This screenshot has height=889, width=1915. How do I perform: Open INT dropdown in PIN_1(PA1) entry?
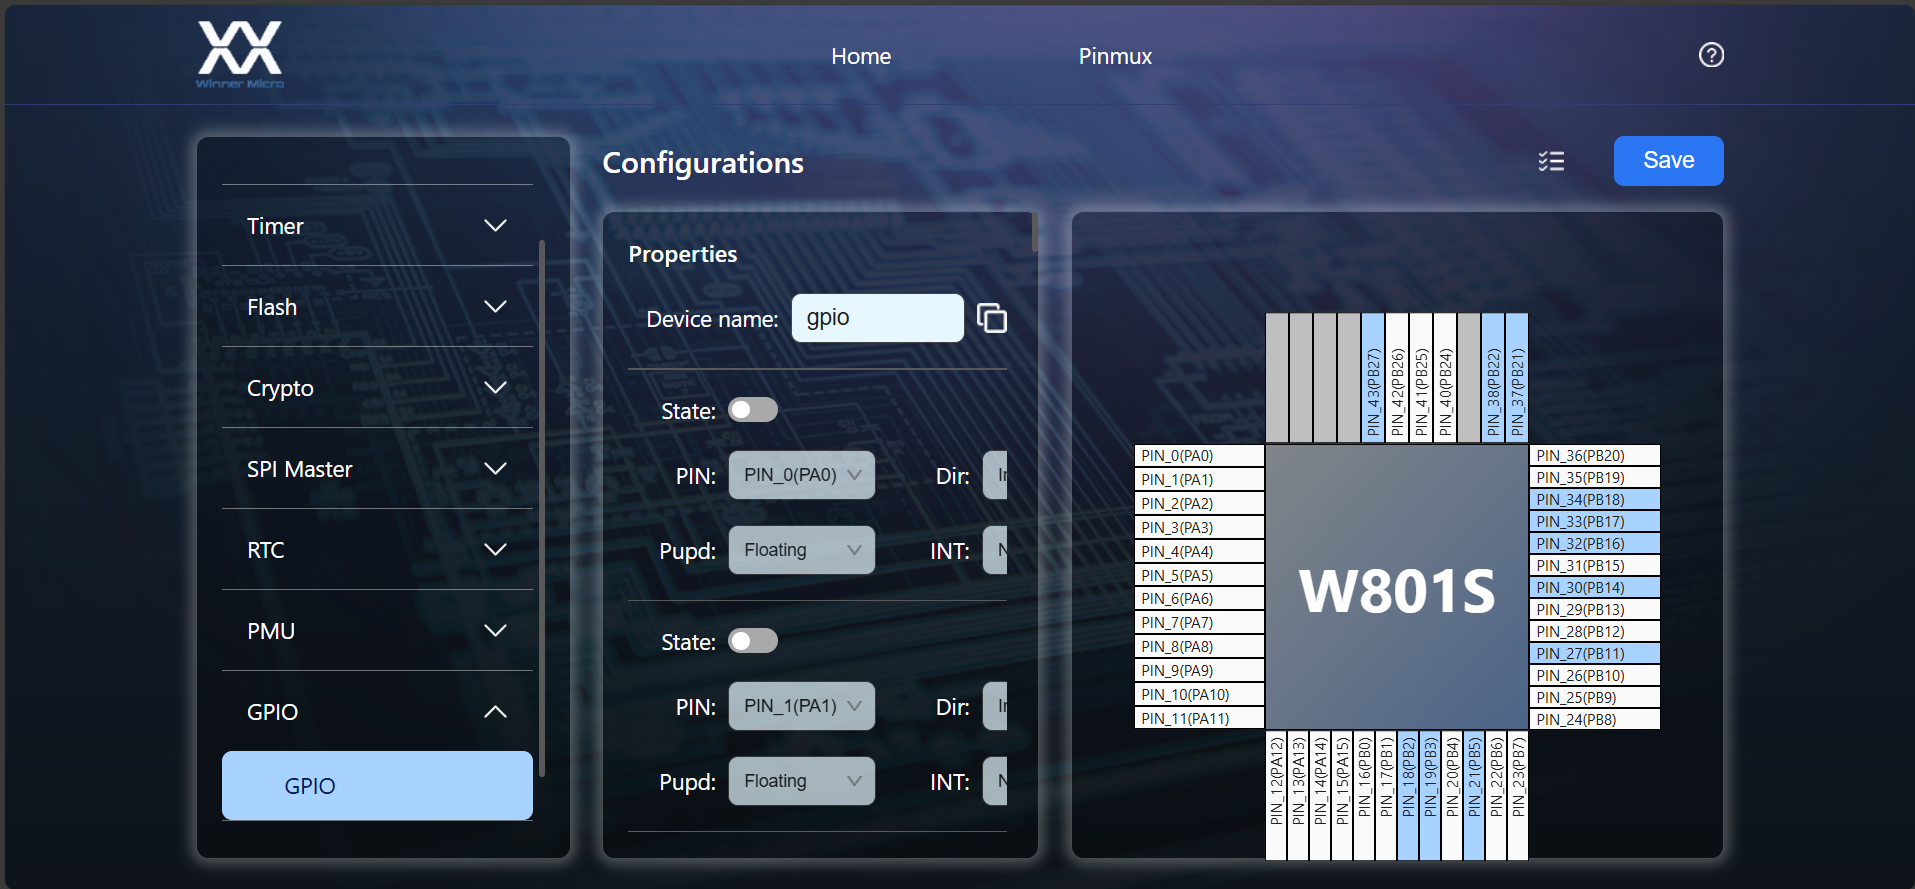click(x=996, y=781)
